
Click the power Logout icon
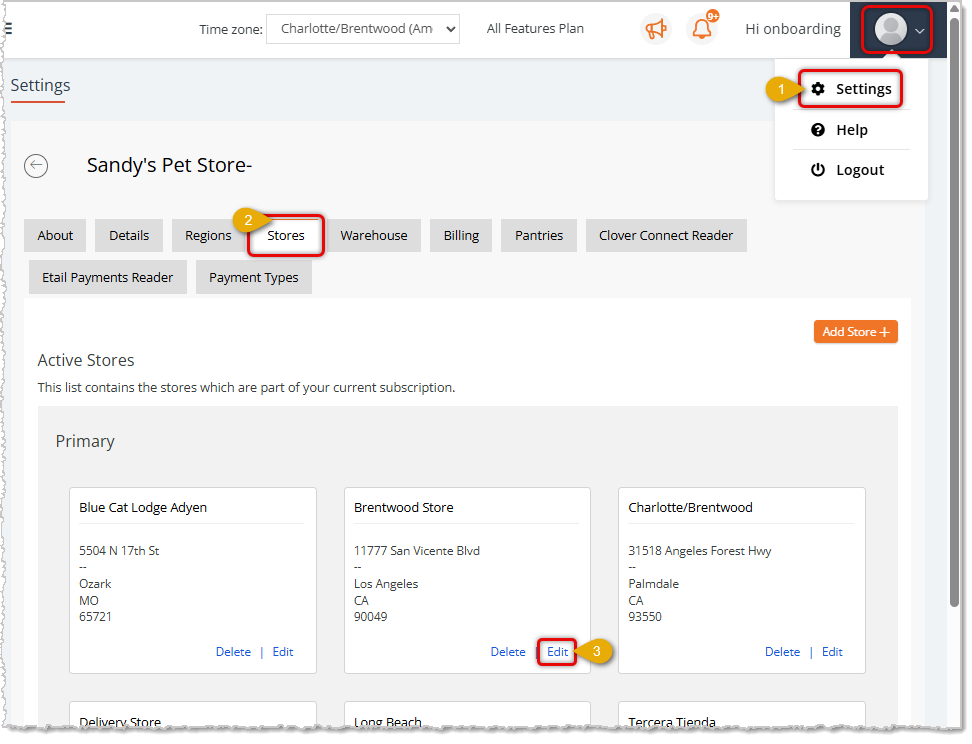[818, 170]
